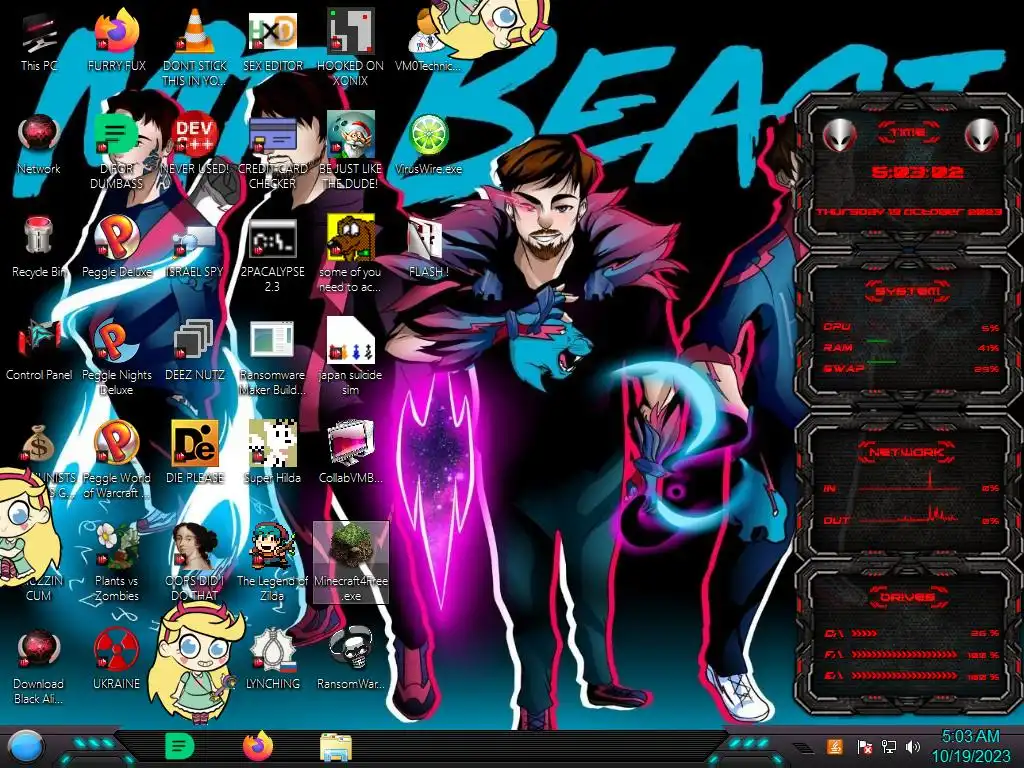
Task: Open the VLC cone shortcut on desktop
Action: pyautogui.click(x=195, y=48)
